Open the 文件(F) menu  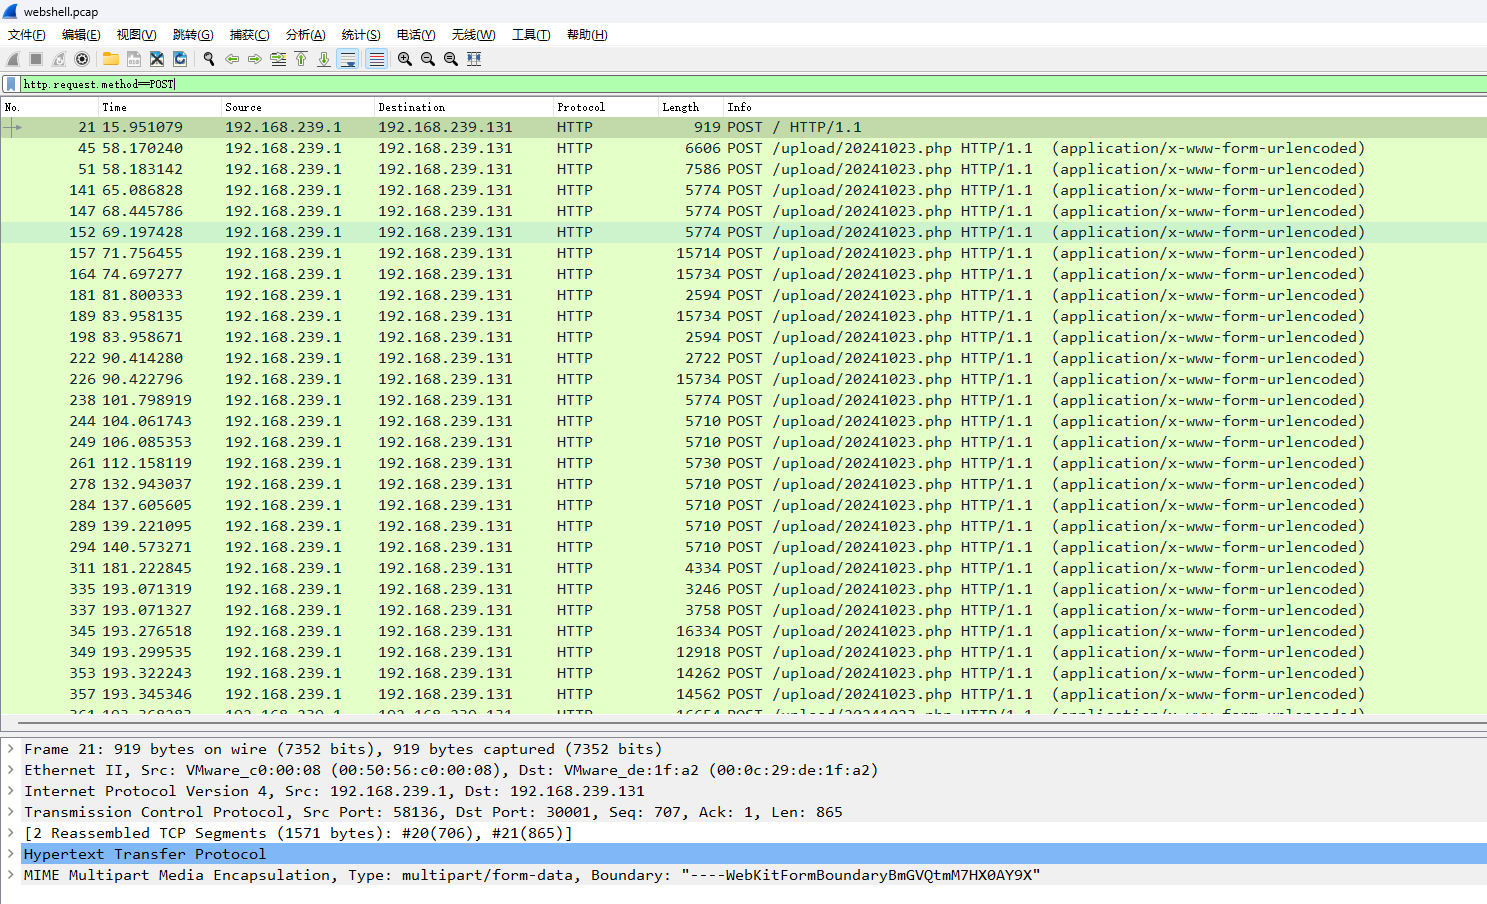point(27,35)
